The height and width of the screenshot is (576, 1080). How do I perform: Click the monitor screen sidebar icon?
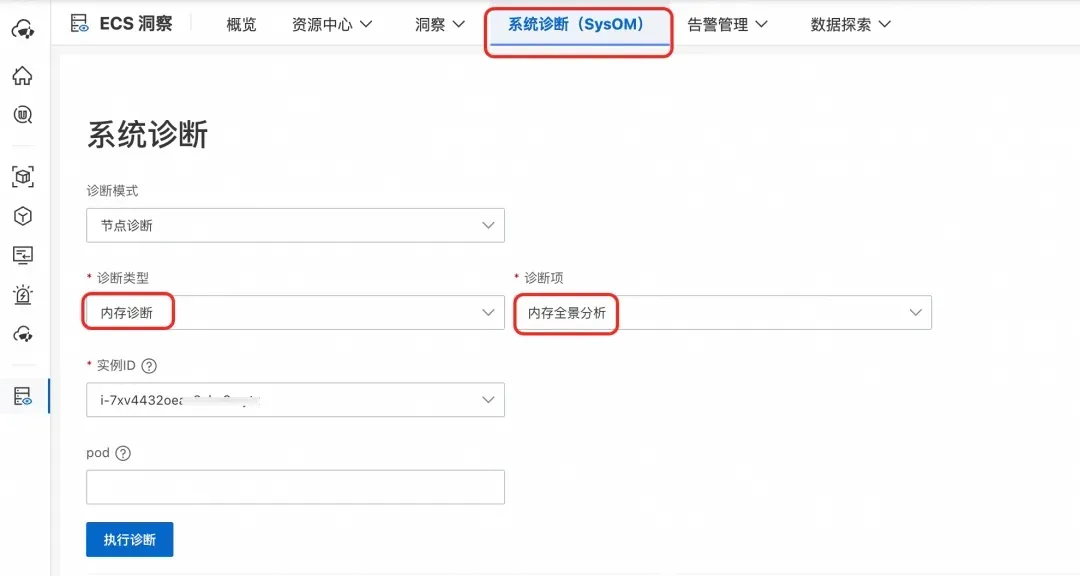tap(22, 255)
